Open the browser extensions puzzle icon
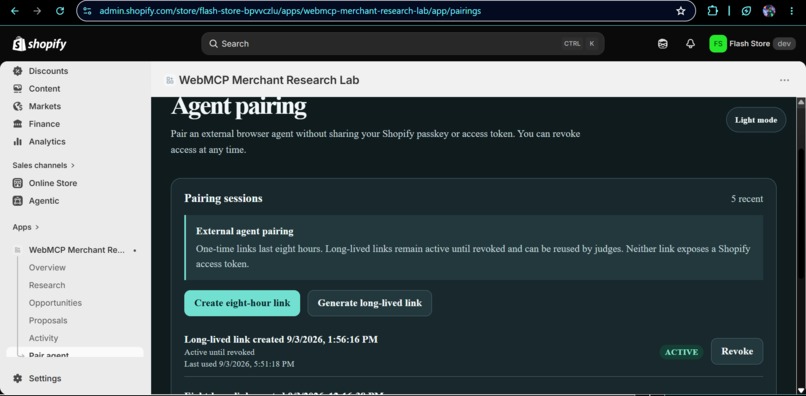Image resolution: width=806 pixels, height=396 pixels. click(x=712, y=11)
